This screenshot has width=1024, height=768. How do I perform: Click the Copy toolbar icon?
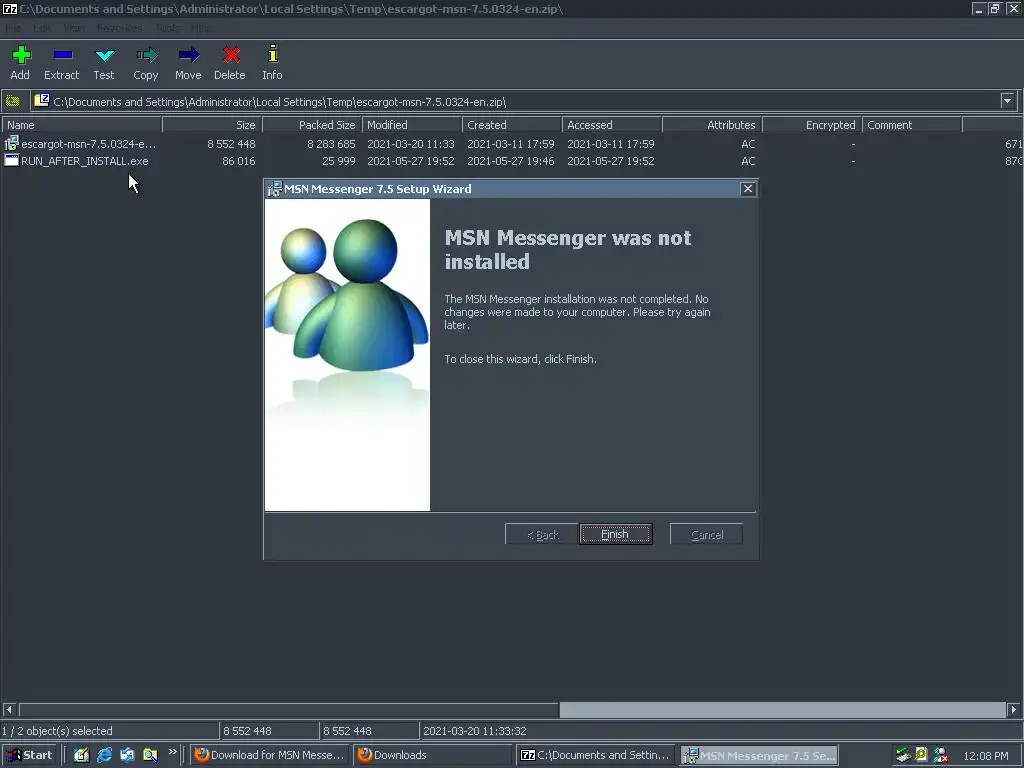[146, 55]
